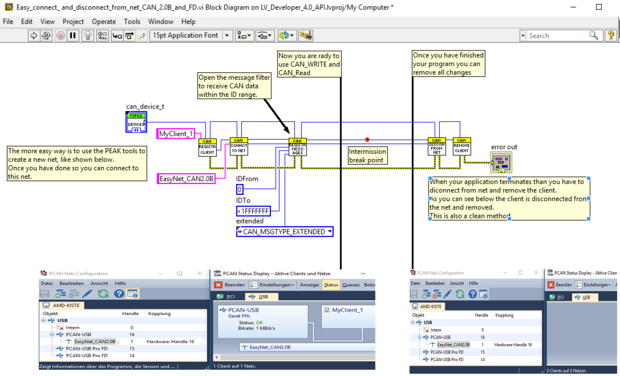Click the IDTo constant 1FFFFFFF
The width and height of the screenshot is (620, 376).
pyautogui.click(x=253, y=211)
